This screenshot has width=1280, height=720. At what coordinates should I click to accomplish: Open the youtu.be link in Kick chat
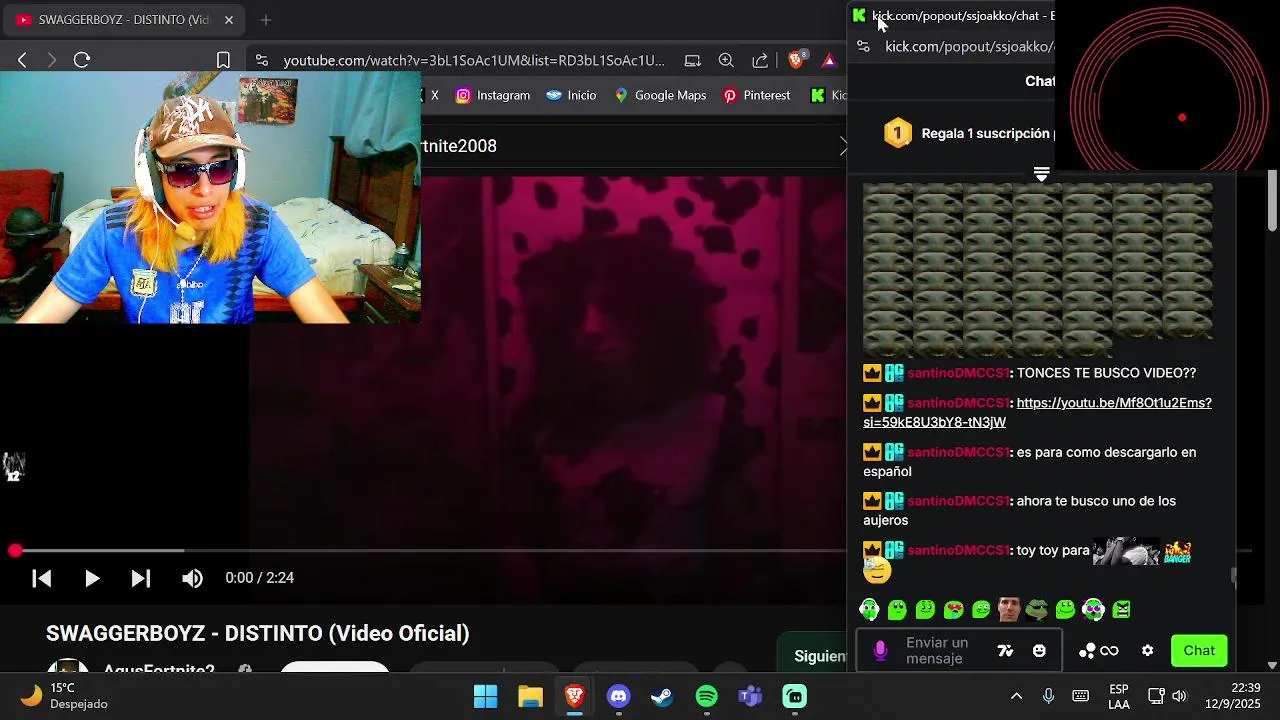tap(1037, 412)
